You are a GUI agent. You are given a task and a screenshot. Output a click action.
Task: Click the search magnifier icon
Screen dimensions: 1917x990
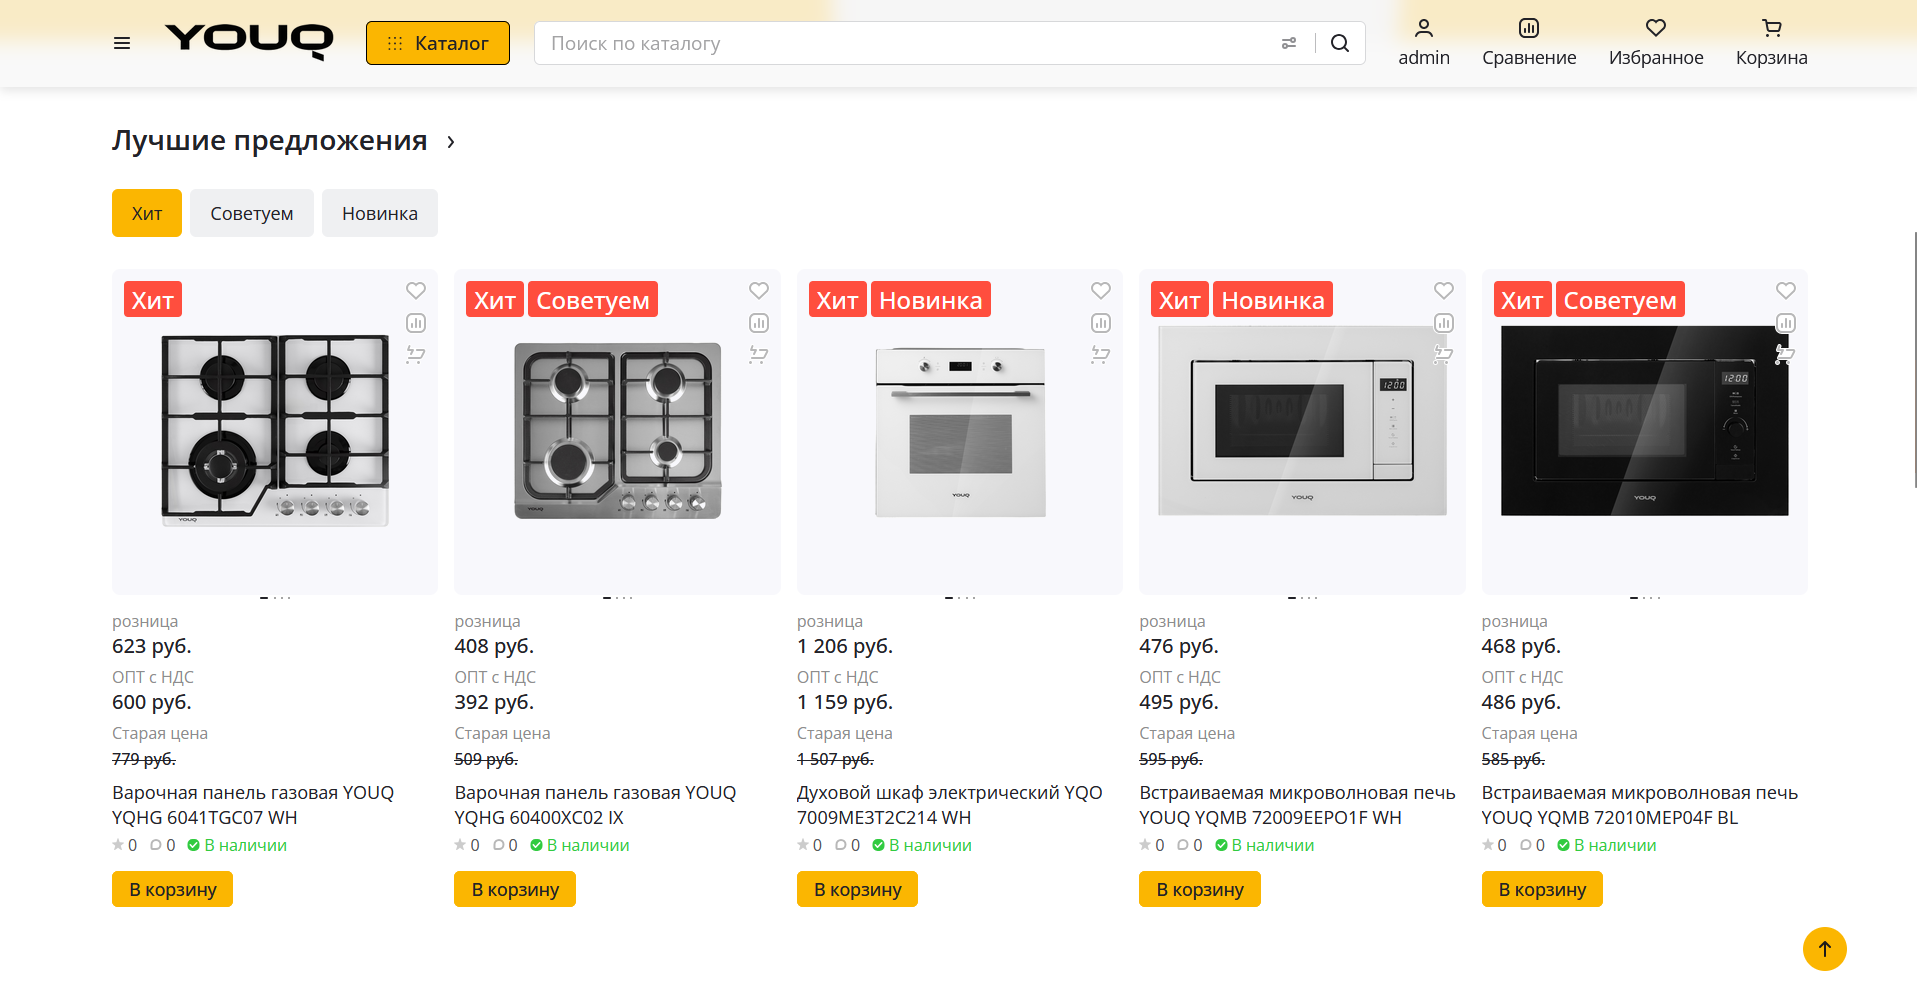pos(1340,43)
